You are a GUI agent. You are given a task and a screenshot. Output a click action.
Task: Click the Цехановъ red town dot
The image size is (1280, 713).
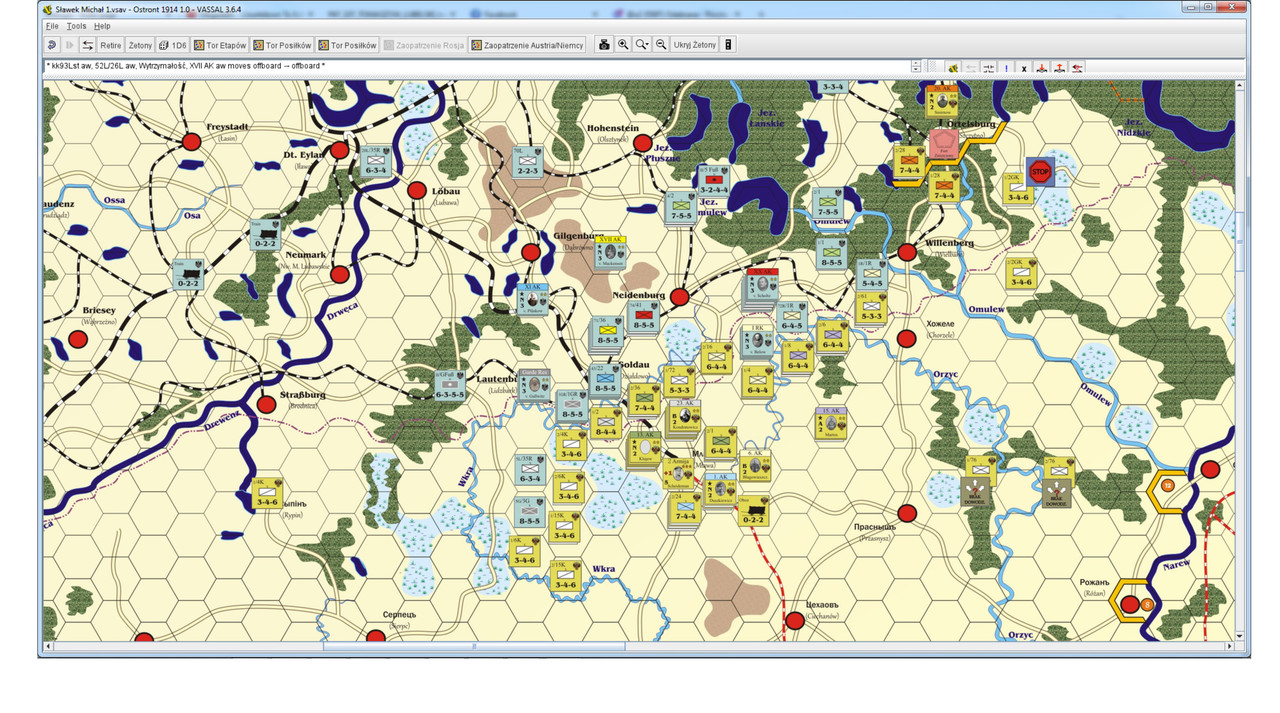(795, 621)
